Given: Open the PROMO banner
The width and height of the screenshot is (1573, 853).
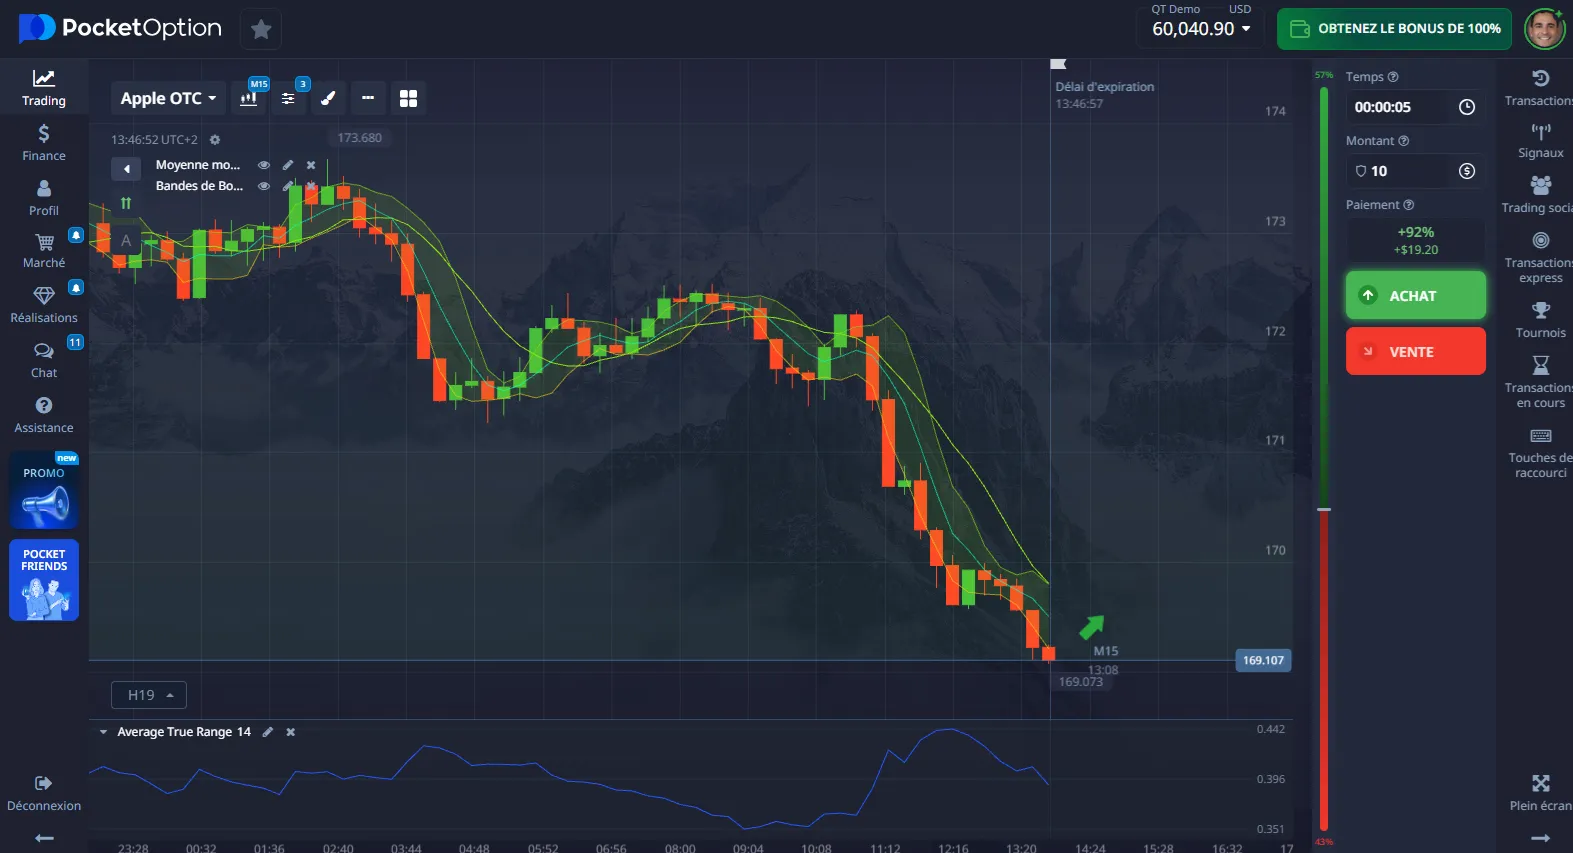Looking at the screenshot, I should (x=44, y=490).
